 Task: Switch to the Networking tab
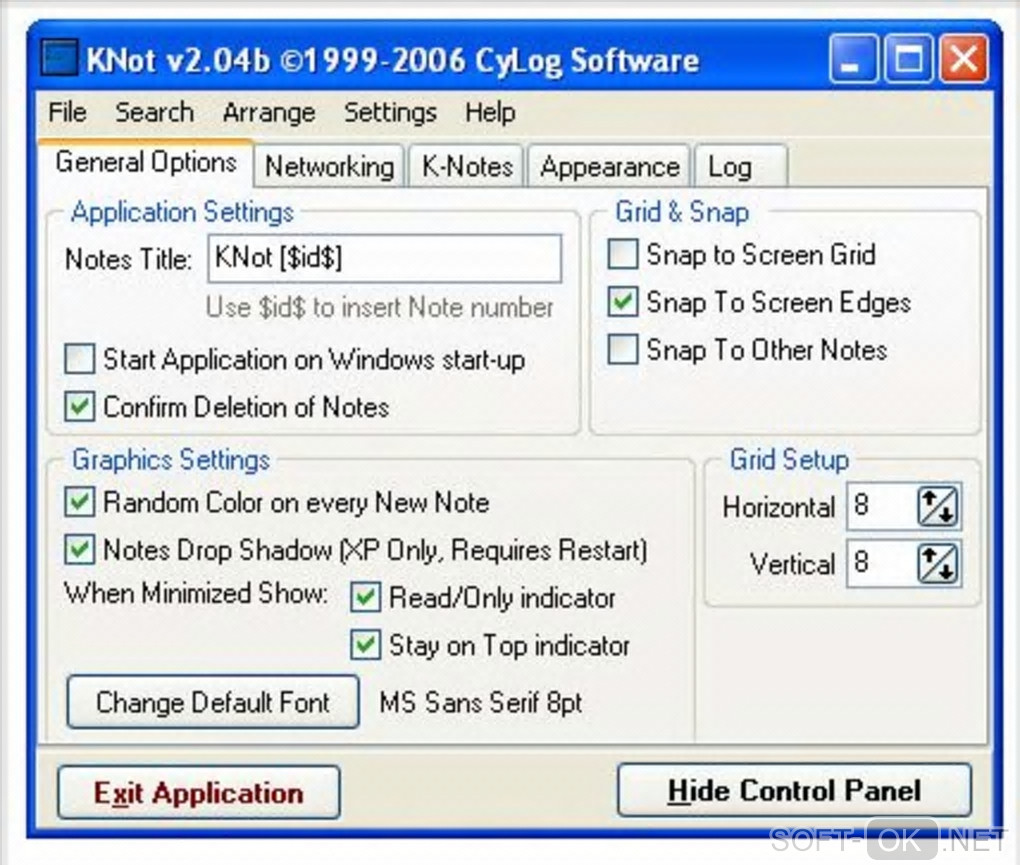tap(329, 166)
